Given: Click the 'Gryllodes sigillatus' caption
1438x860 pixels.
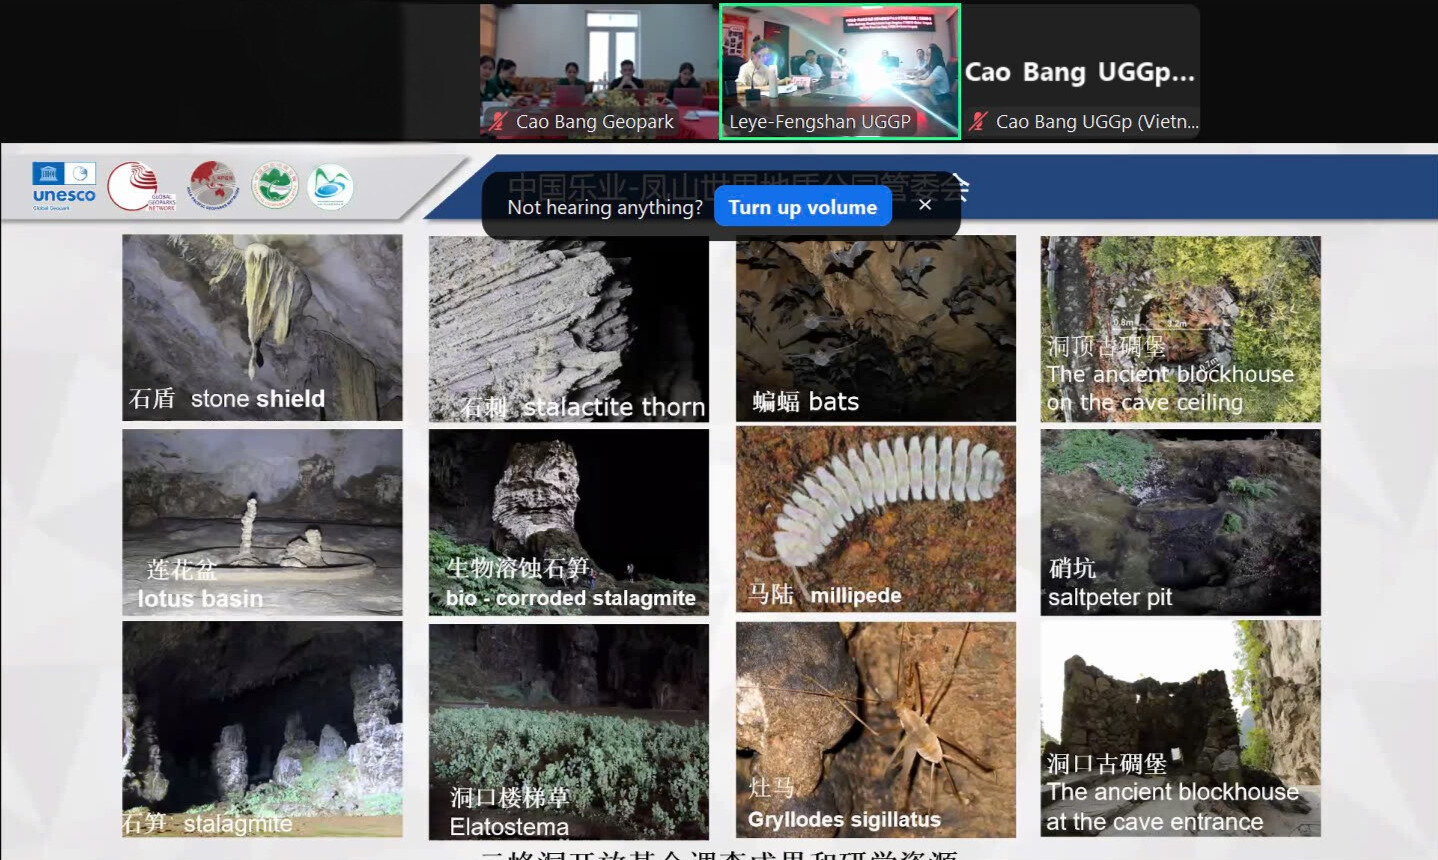Looking at the screenshot, I should tap(844, 820).
